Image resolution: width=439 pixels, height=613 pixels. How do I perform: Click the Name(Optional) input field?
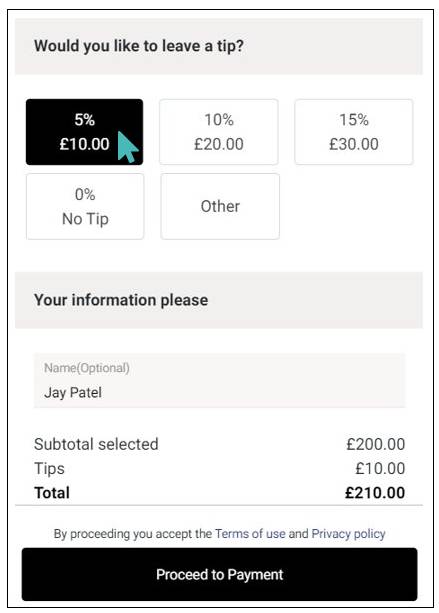(219, 380)
